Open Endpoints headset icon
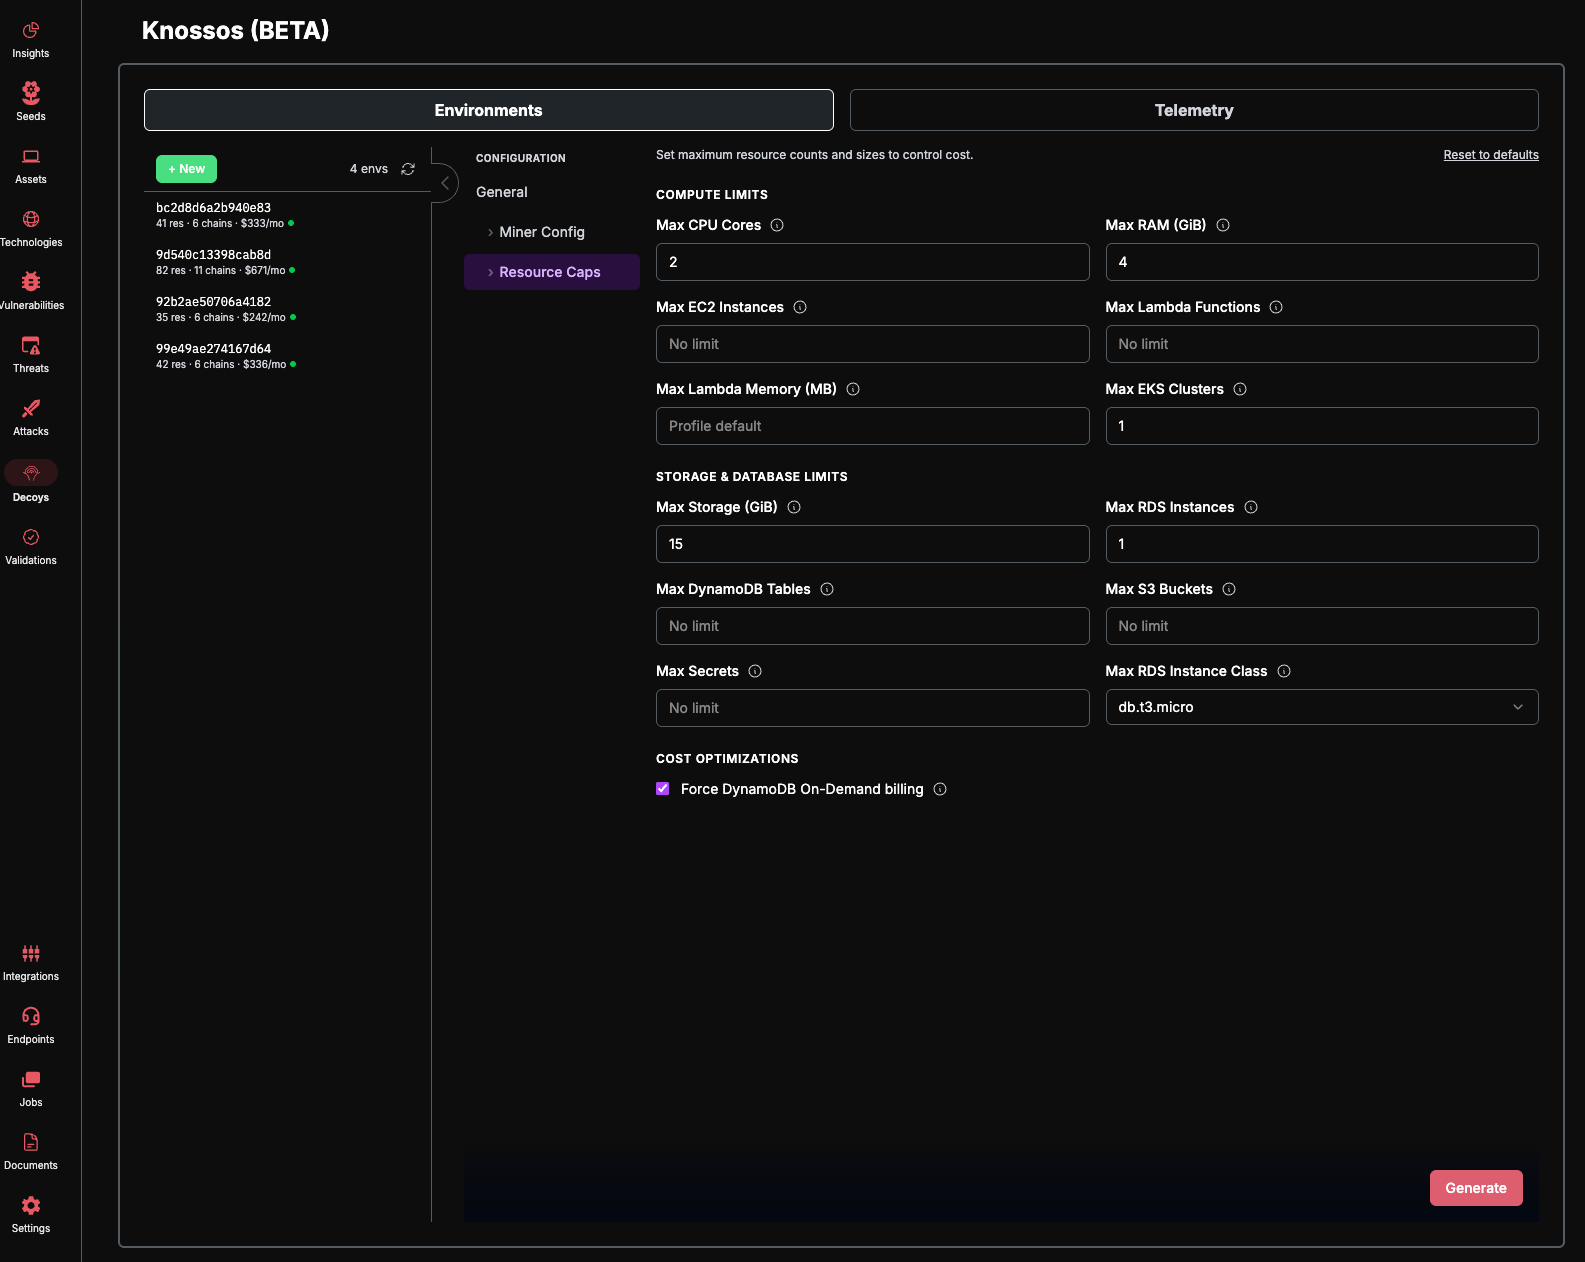1585x1262 pixels. pyautogui.click(x=31, y=1016)
